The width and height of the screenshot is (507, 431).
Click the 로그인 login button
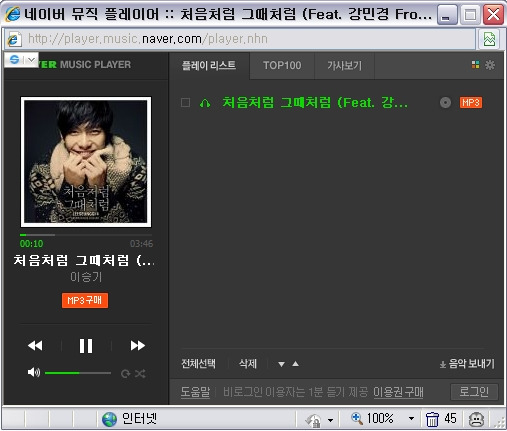474,392
